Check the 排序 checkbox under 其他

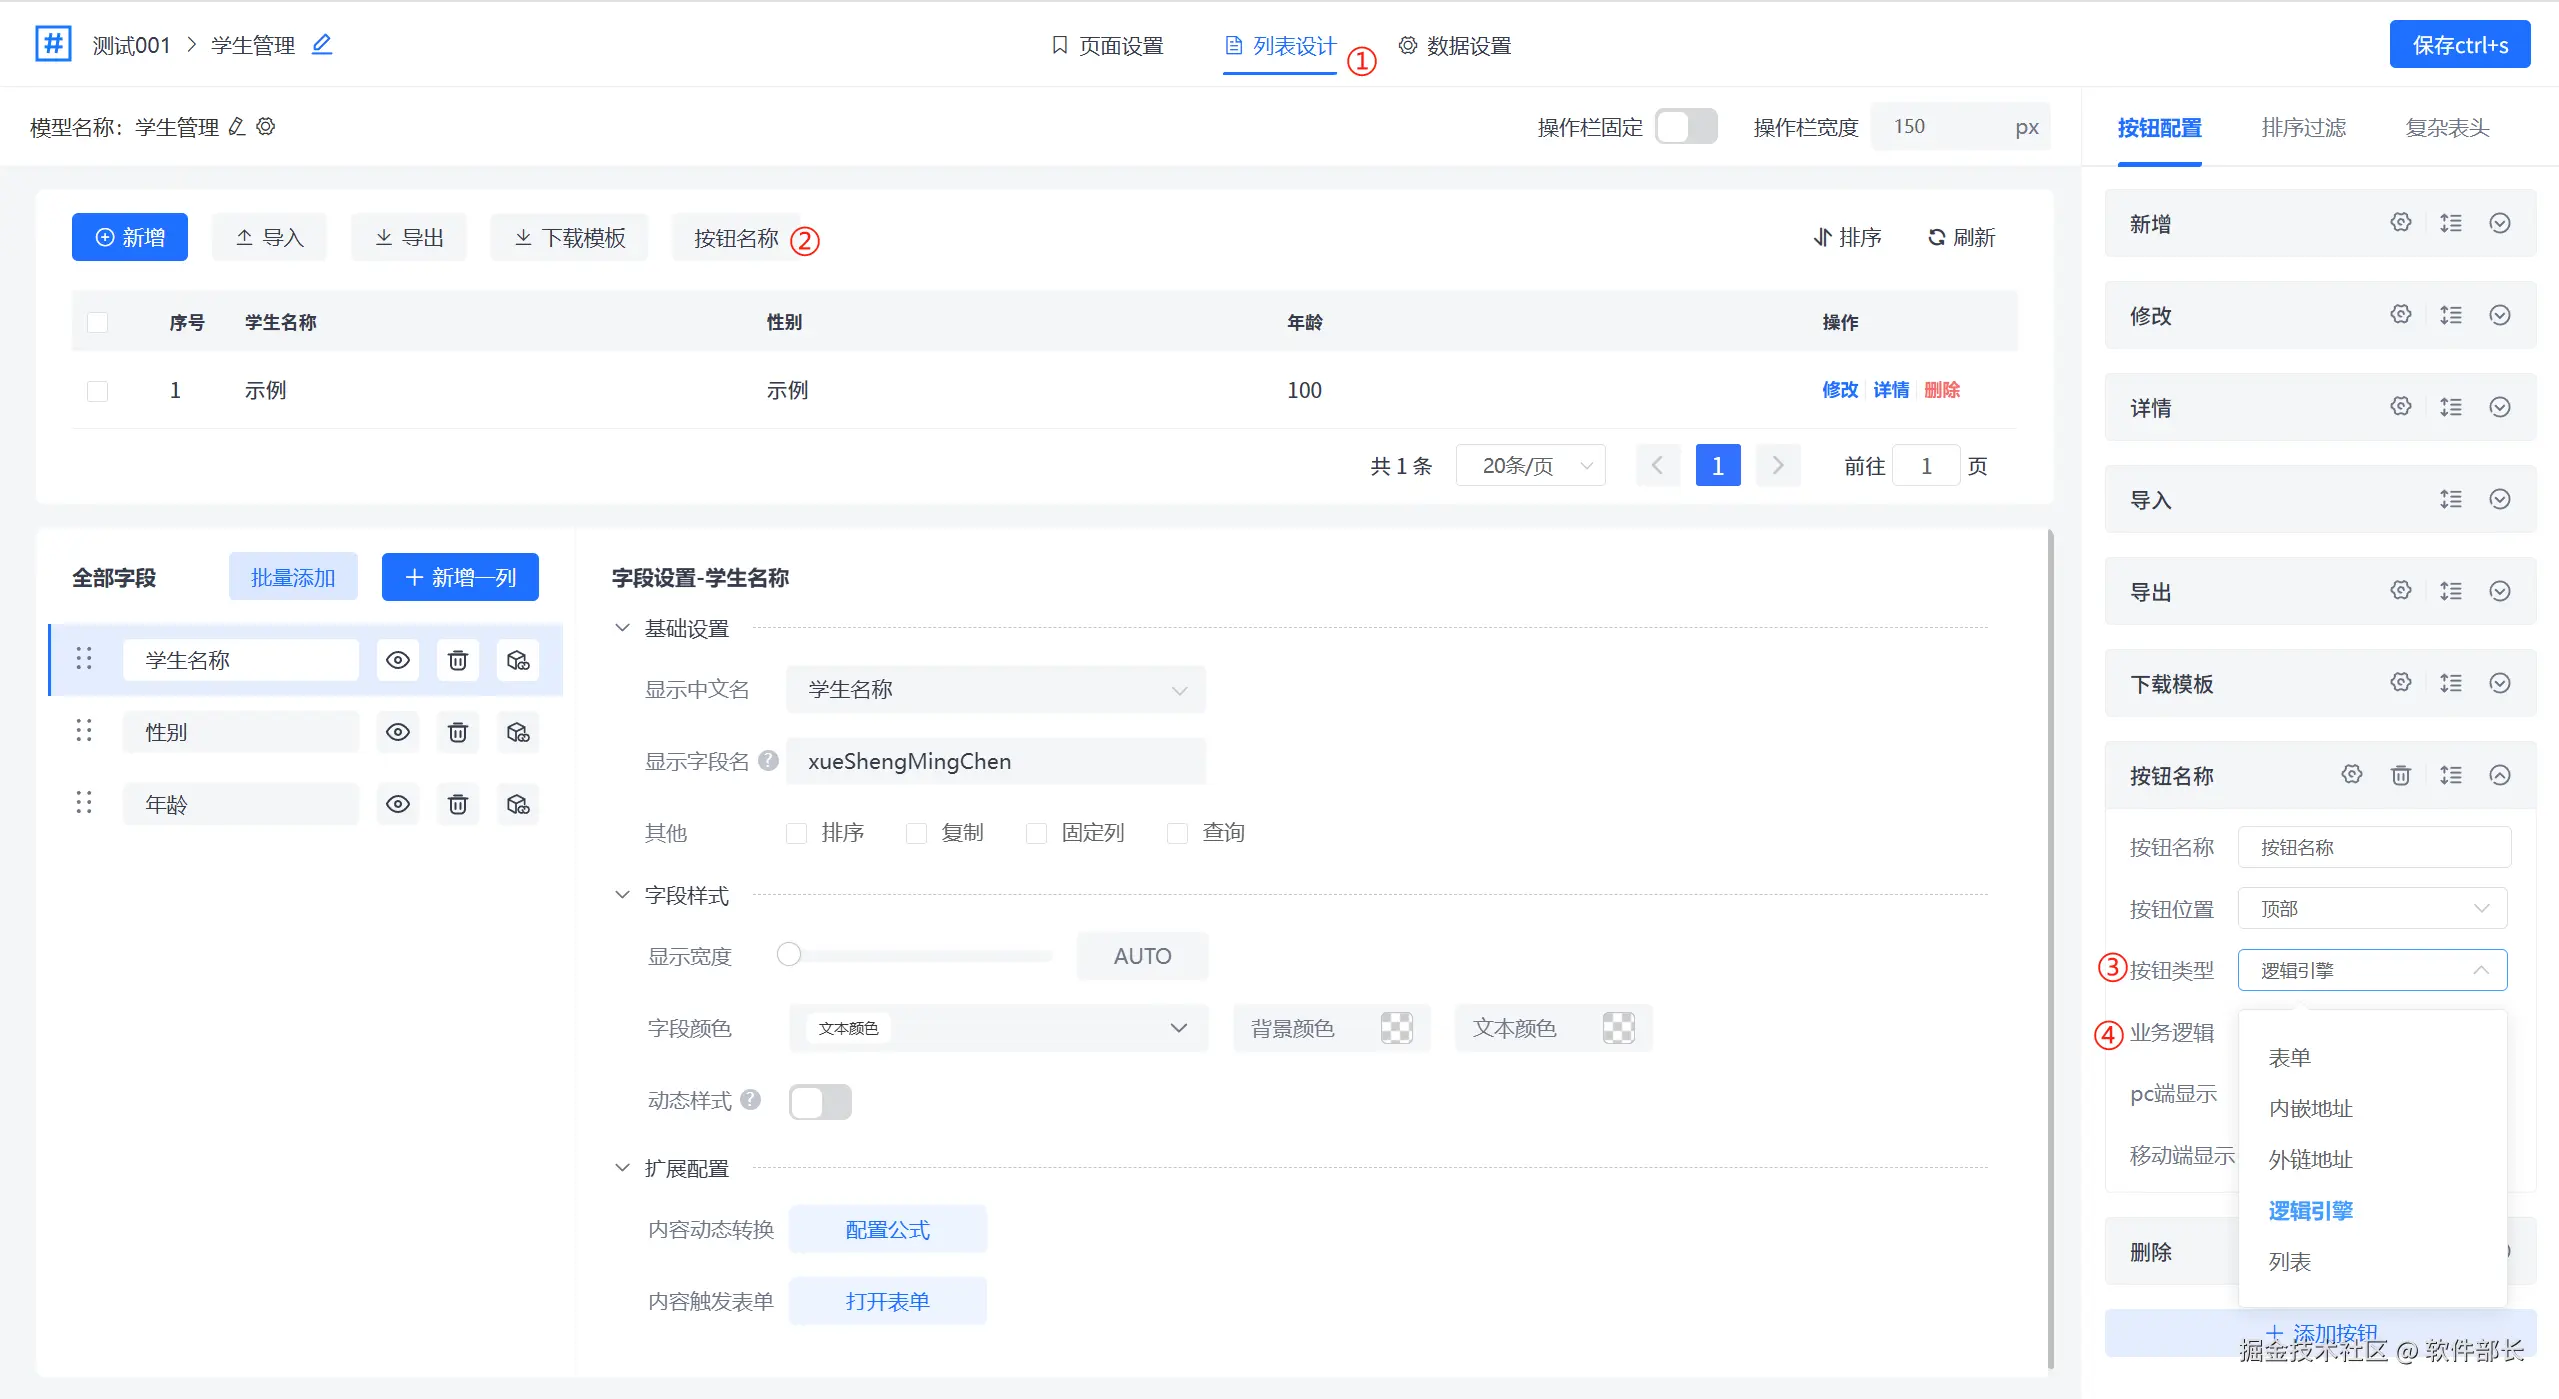(x=796, y=833)
